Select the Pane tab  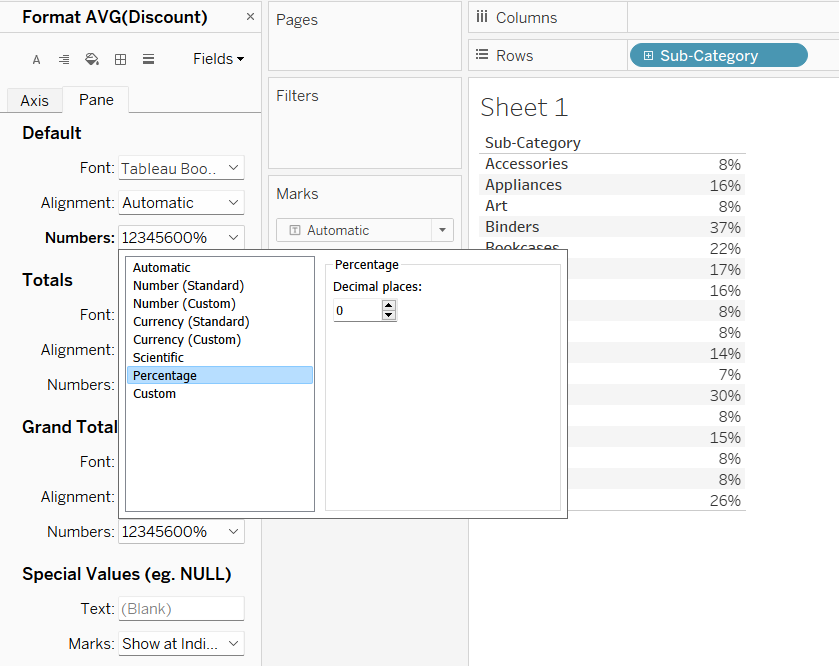tap(96, 100)
